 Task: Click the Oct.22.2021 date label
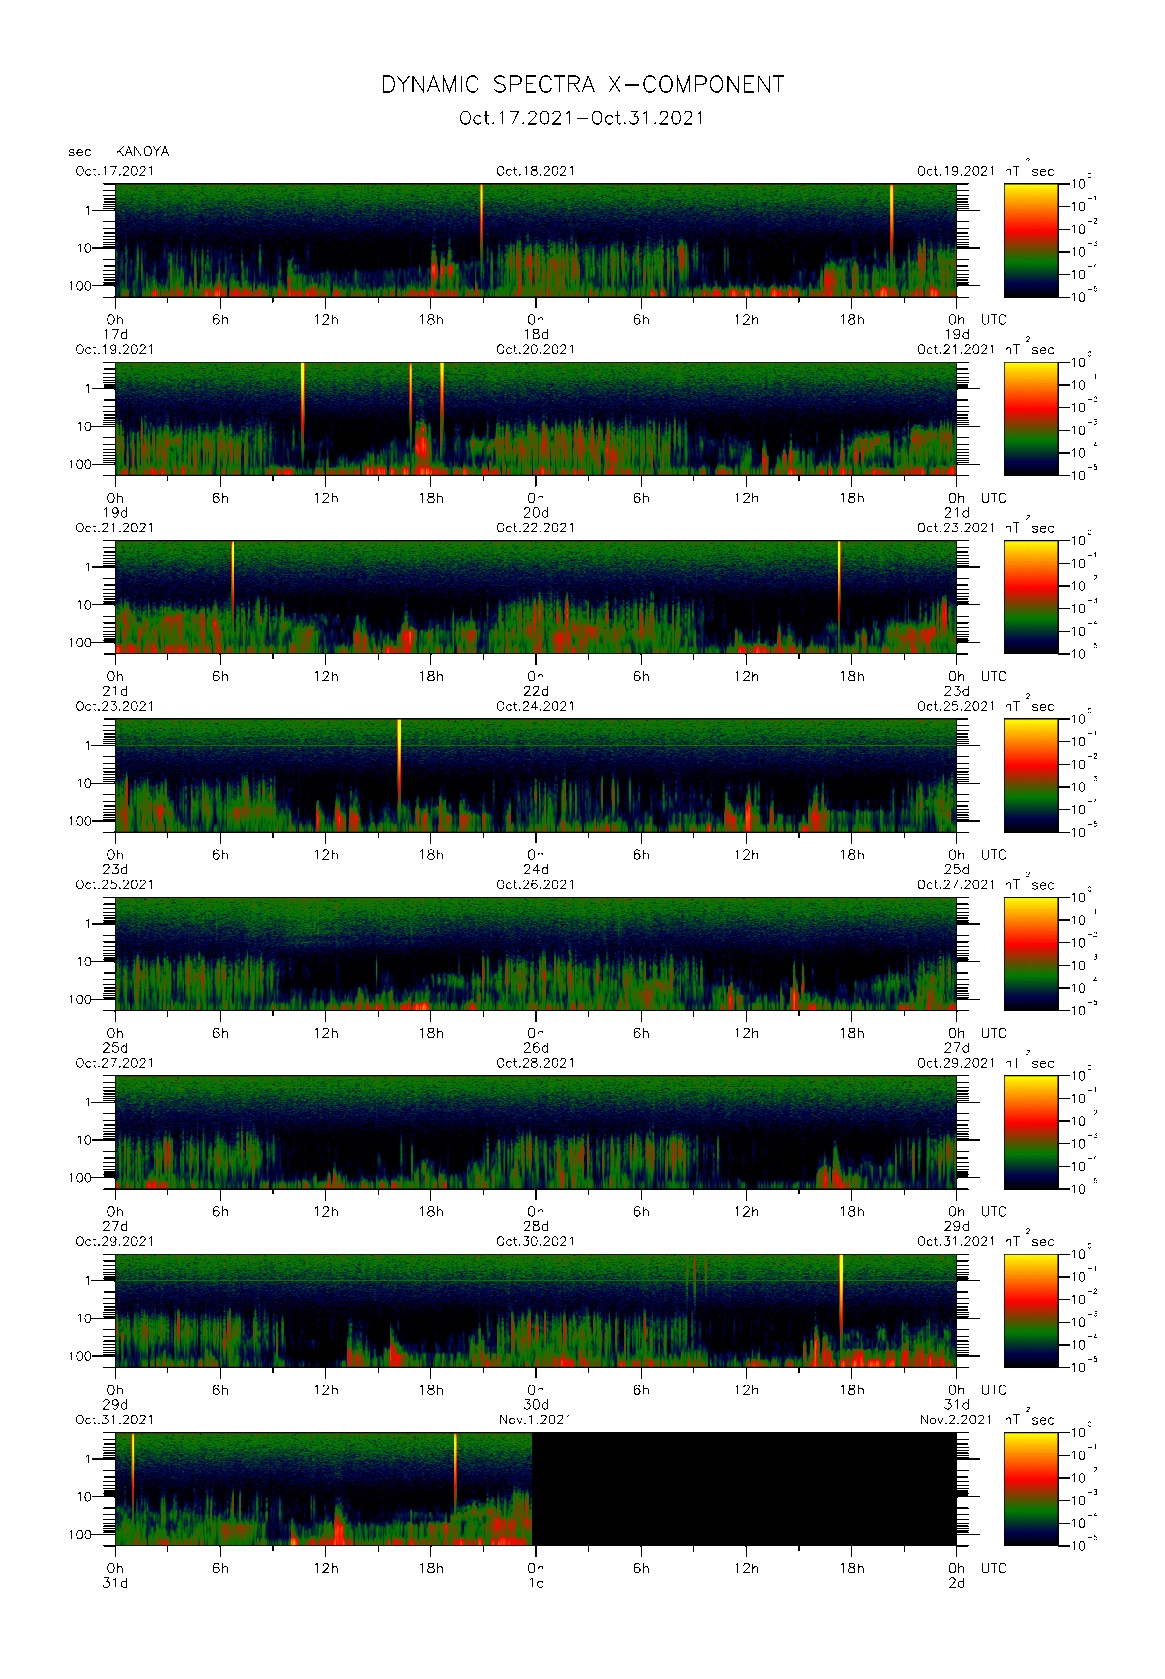click(x=536, y=528)
